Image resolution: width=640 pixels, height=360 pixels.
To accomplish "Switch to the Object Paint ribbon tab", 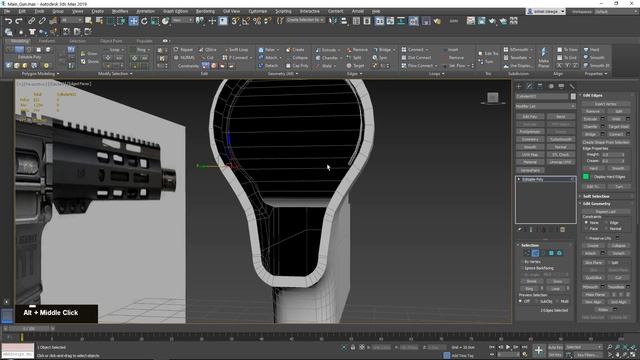I will point(111,41).
